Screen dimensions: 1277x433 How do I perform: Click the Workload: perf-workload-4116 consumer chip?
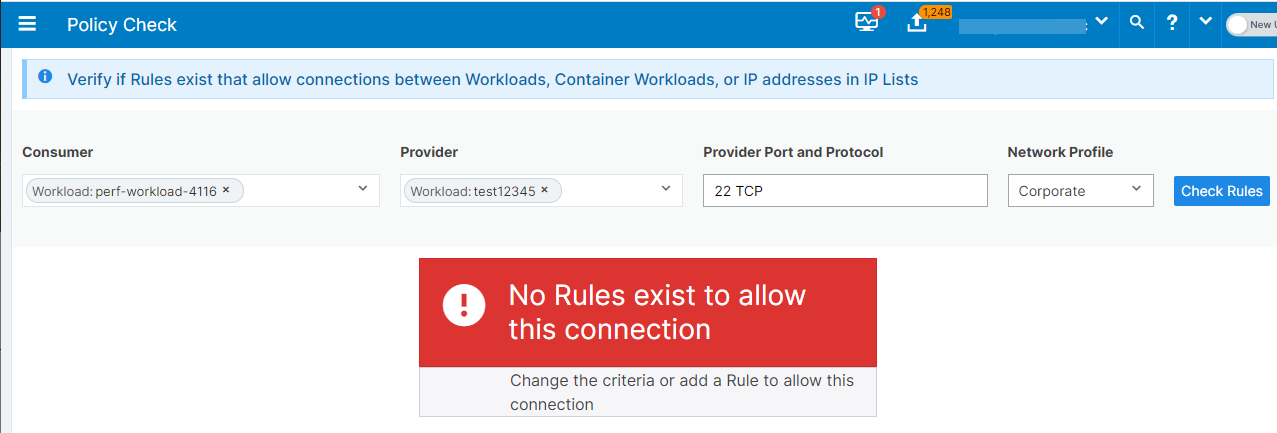135,191
